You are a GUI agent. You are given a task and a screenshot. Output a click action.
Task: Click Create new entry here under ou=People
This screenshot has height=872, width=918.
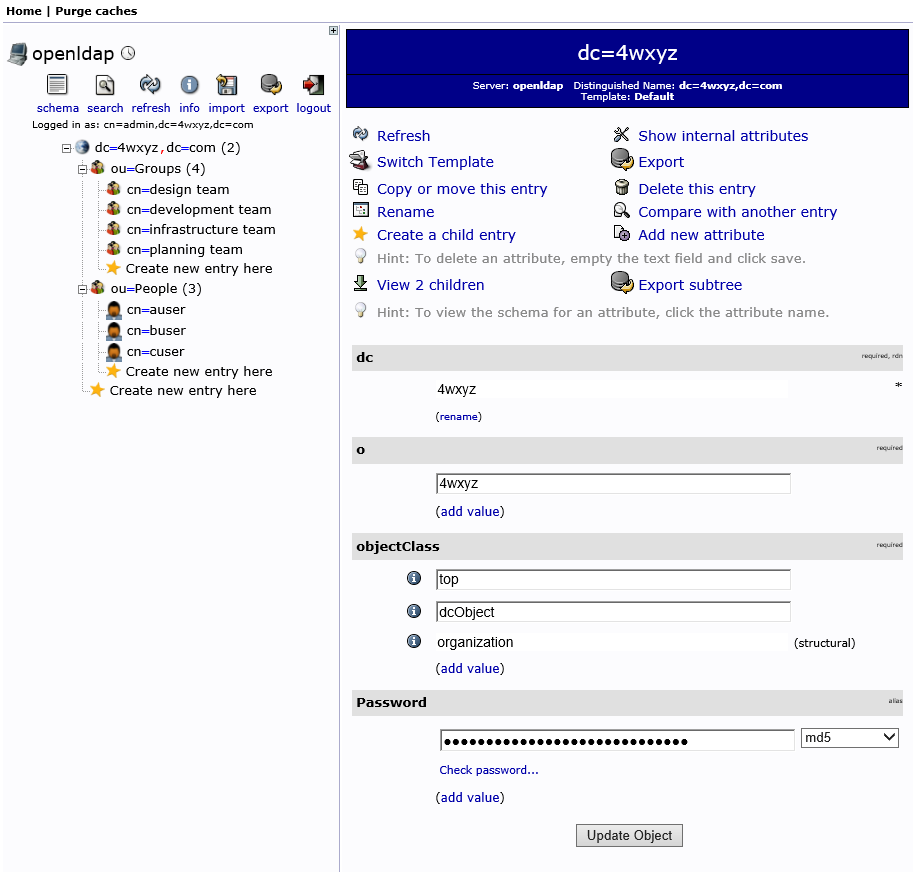pyautogui.click(x=199, y=372)
